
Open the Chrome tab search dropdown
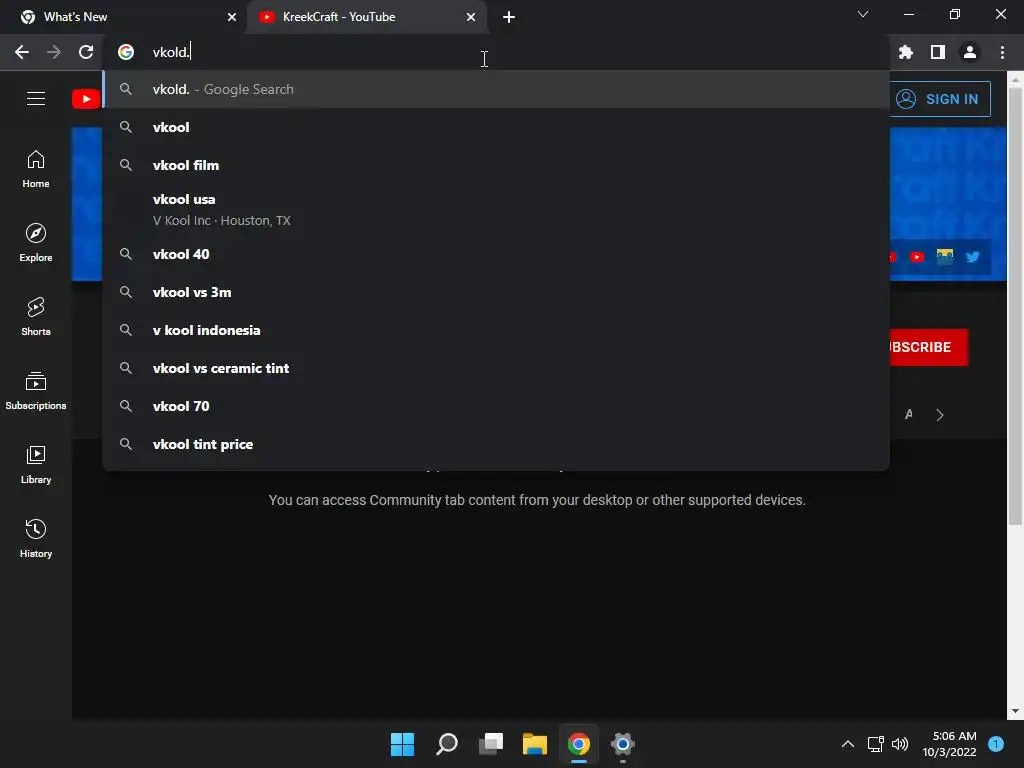coord(863,14)
